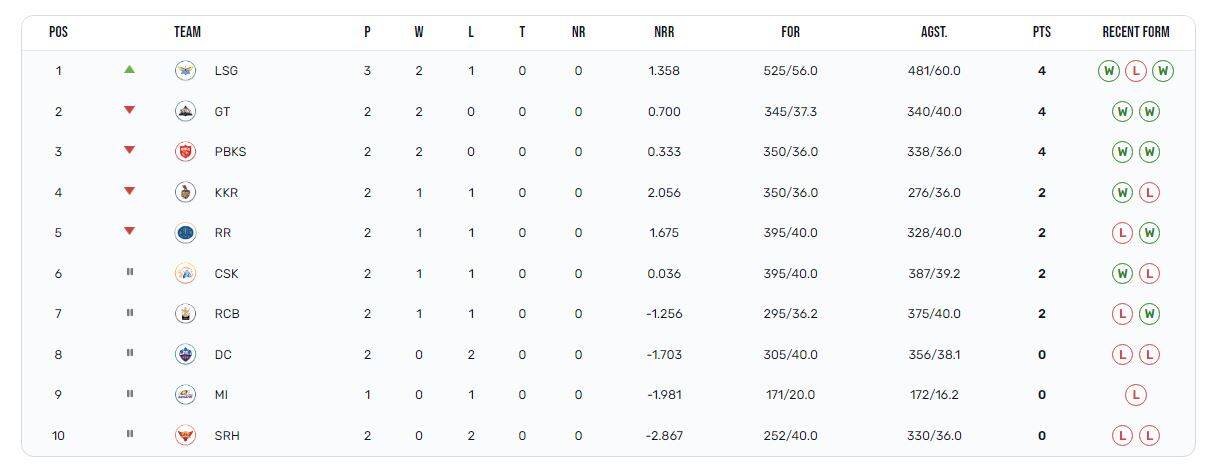The height and width of the screenshot is (474, 1227).
Task: Click the SRH team logo
Action: pos(185,436)
